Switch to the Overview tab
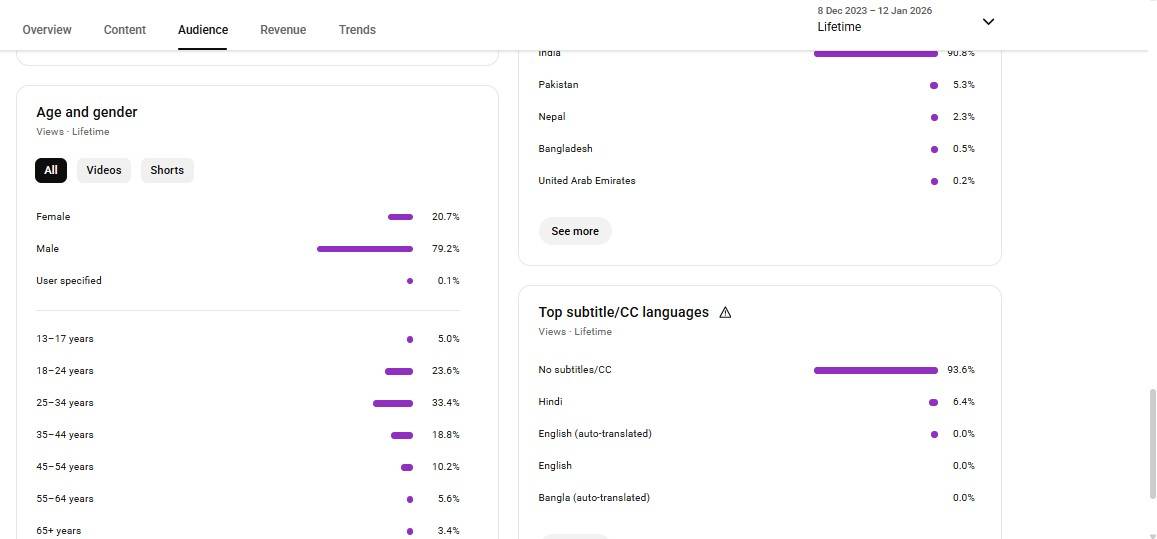 click(47, 30)
